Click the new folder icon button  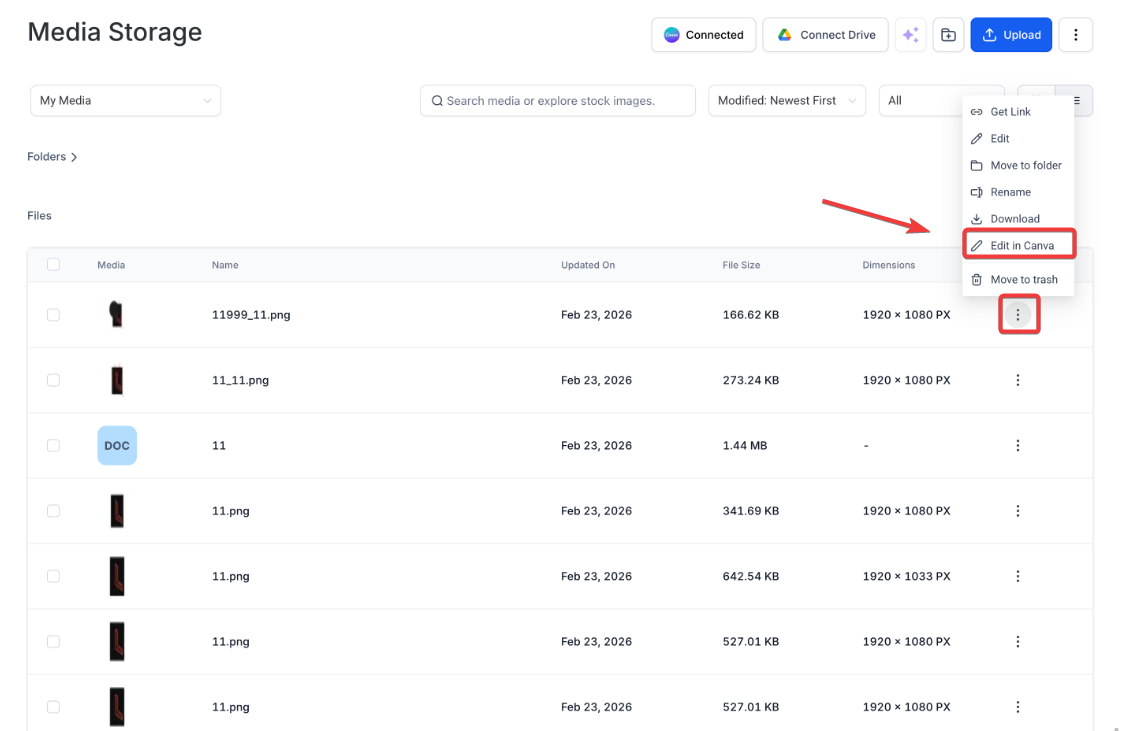(948, 35)
